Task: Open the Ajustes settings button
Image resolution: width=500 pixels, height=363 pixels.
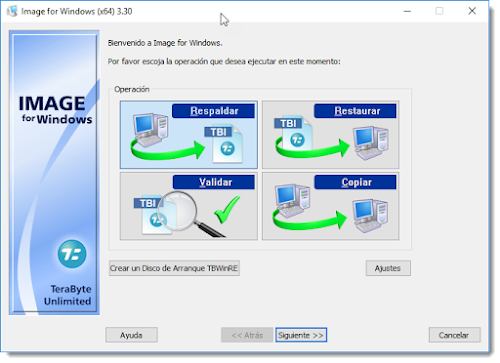Action: click(388, 268)
